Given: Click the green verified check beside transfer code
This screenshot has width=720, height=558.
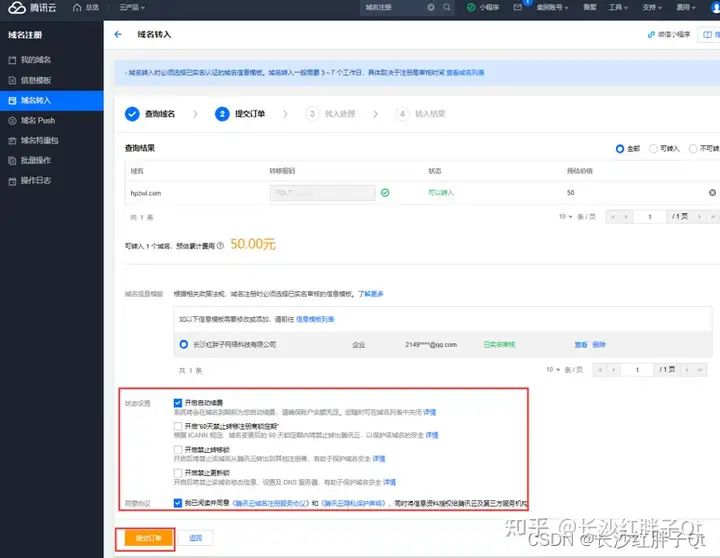Looking at the screenshot, I should click(x=385, y=193).
